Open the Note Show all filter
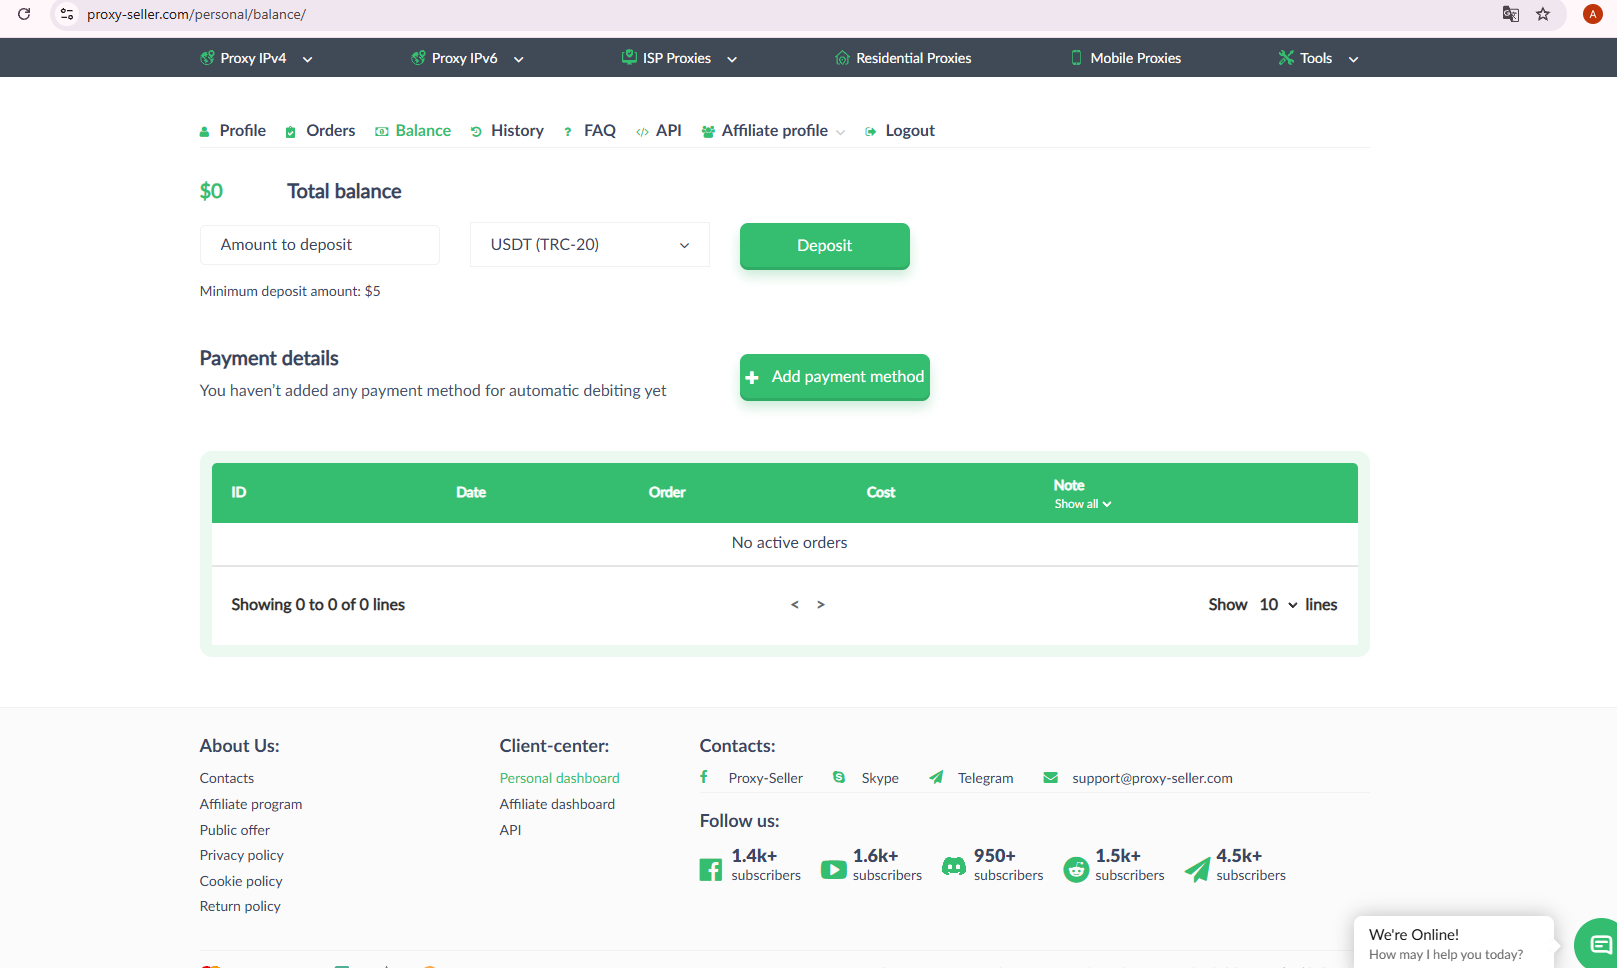The image size is (1617, 968). [1083, 504]
